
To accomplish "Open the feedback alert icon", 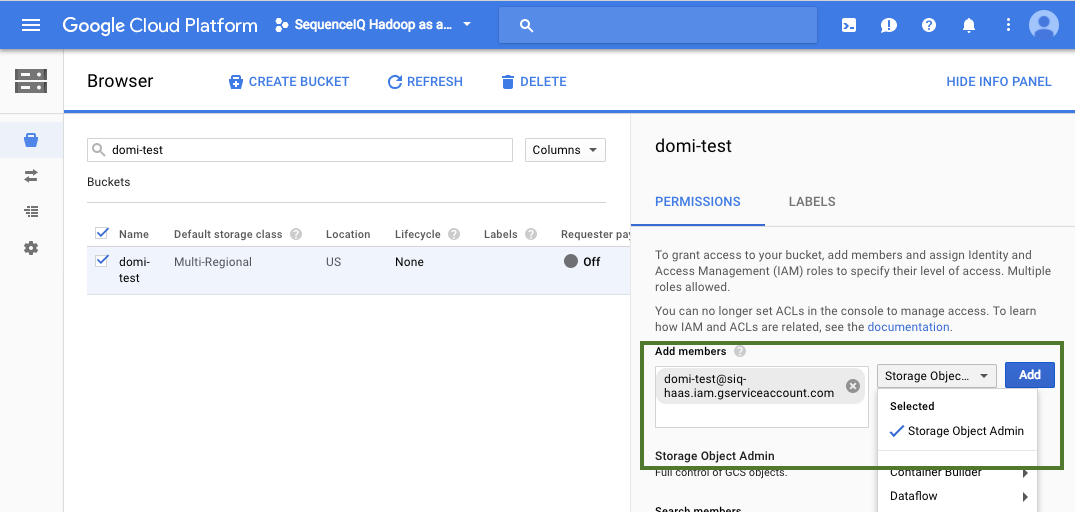I will [889, 25].
